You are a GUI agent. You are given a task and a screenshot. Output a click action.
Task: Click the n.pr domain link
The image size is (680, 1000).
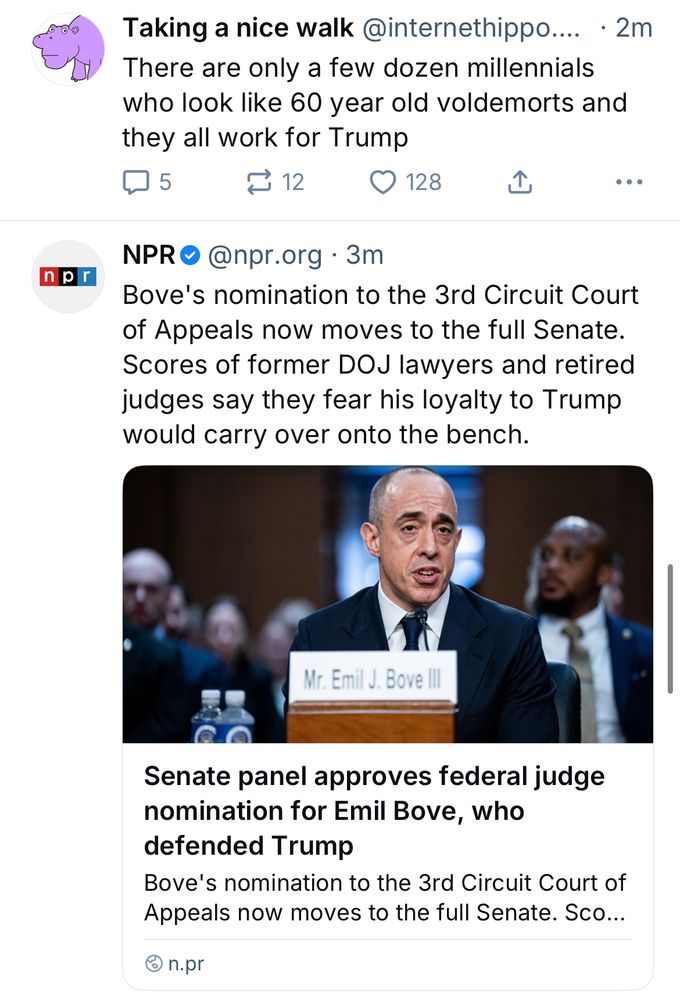click(188, 964)
